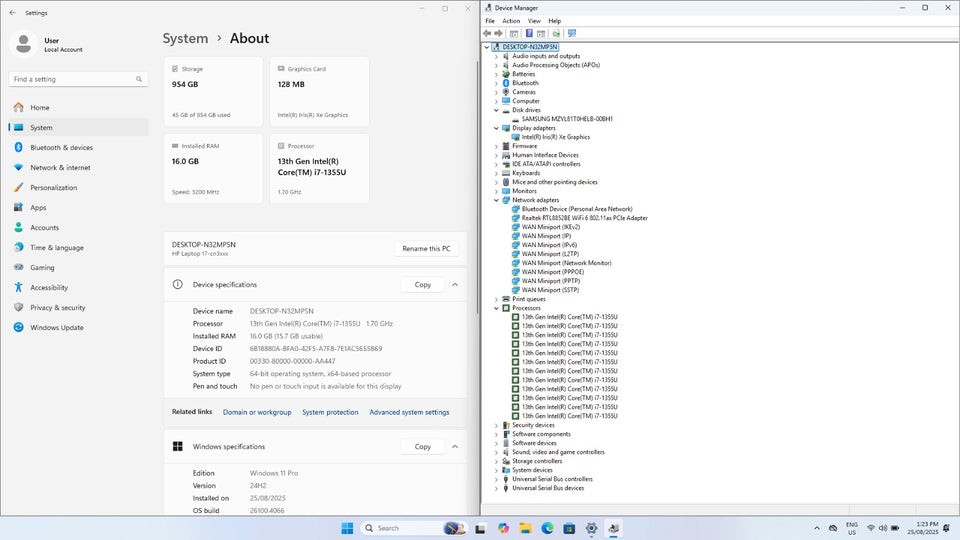Image resolution: width=960 pixels, height=540 pixels.
Task: Open the Help menu in Device Manager
Action: point(555,21)
